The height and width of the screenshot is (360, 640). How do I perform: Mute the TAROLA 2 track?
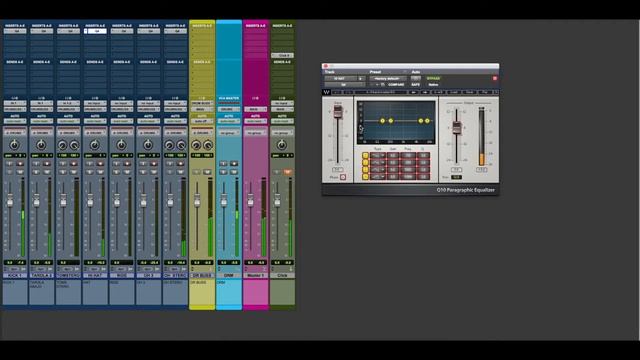point(47,172)
